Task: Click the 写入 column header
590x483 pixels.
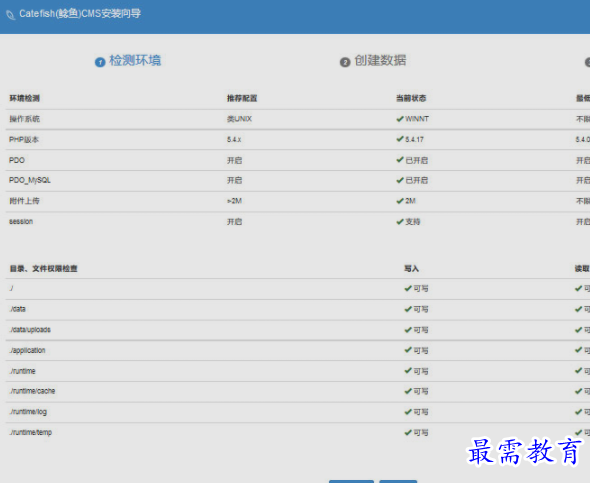Action: point(412,269)
